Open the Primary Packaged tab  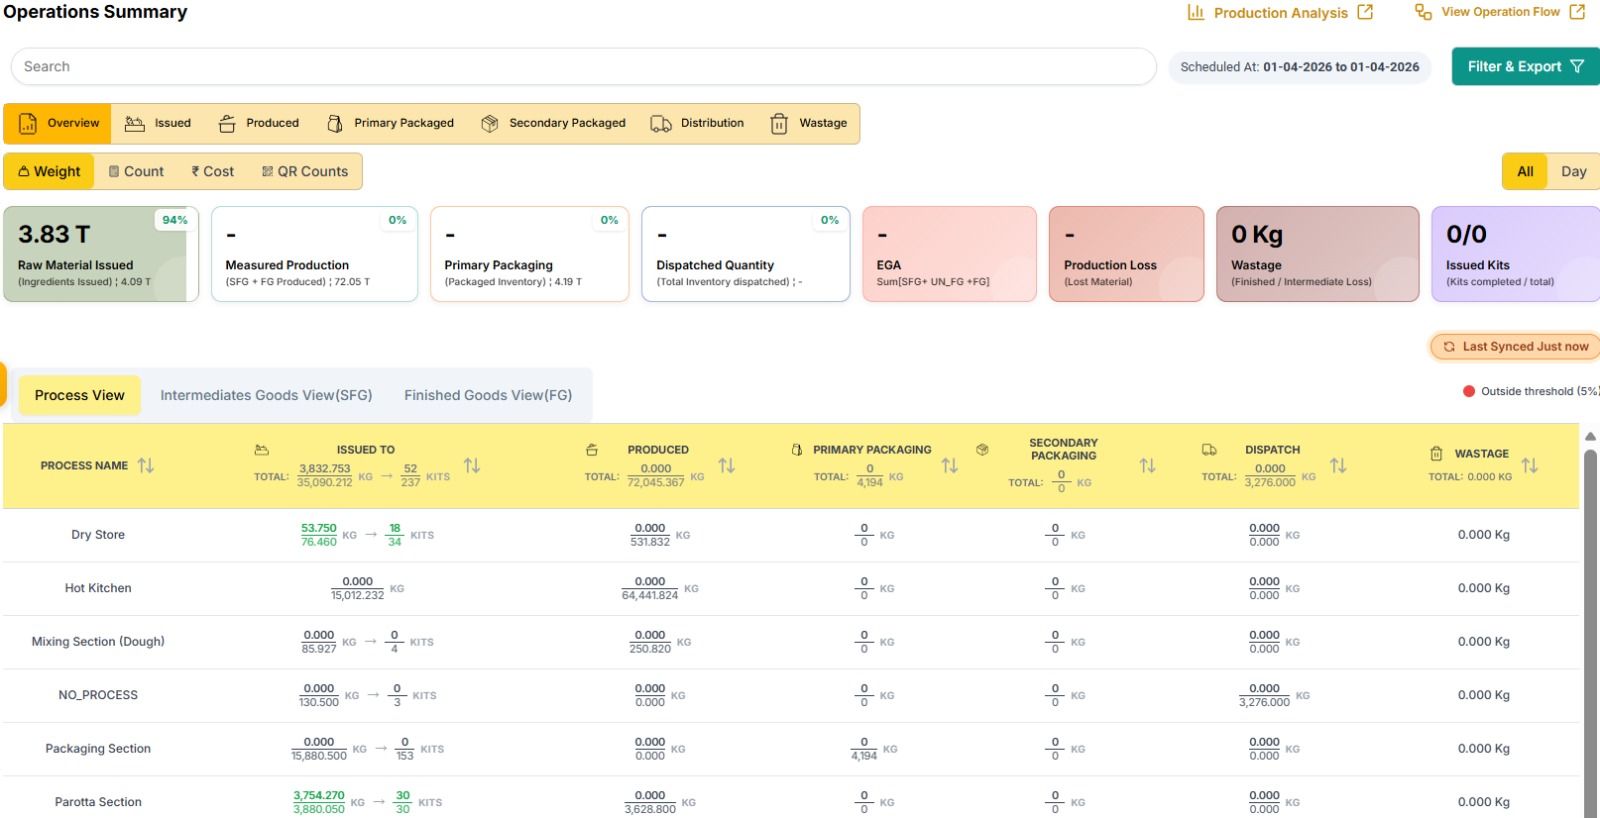(390, 123)
